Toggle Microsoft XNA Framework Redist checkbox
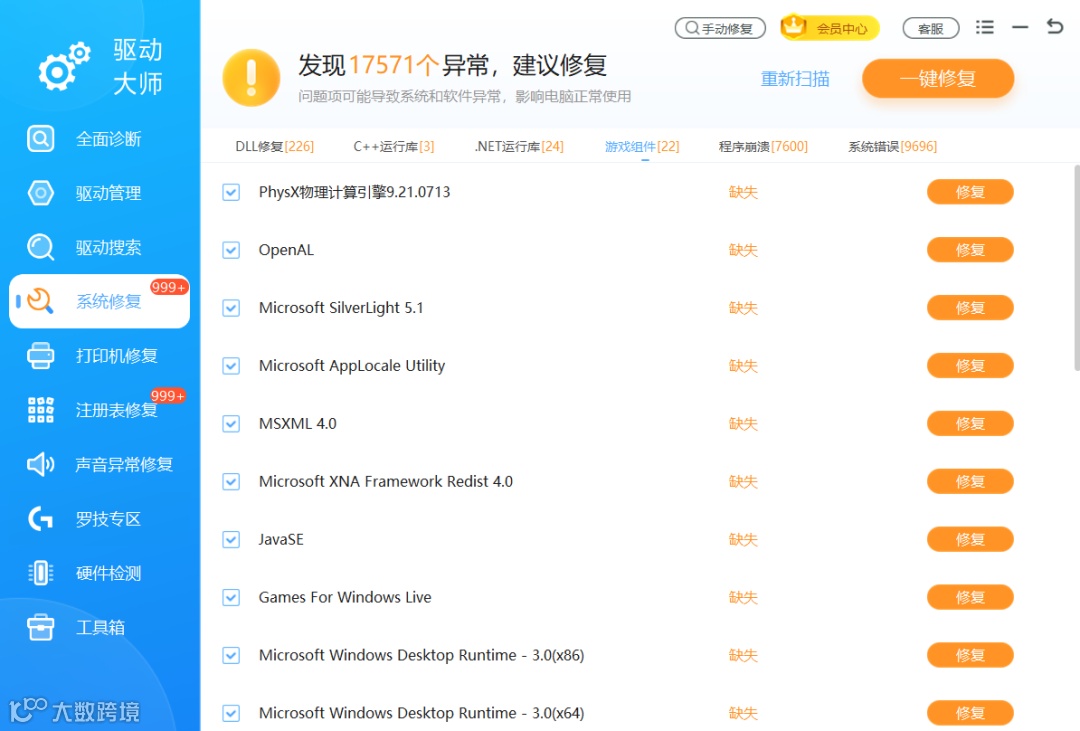The width and height of the screenshot is (1080, 731). [x=231, y=482]
